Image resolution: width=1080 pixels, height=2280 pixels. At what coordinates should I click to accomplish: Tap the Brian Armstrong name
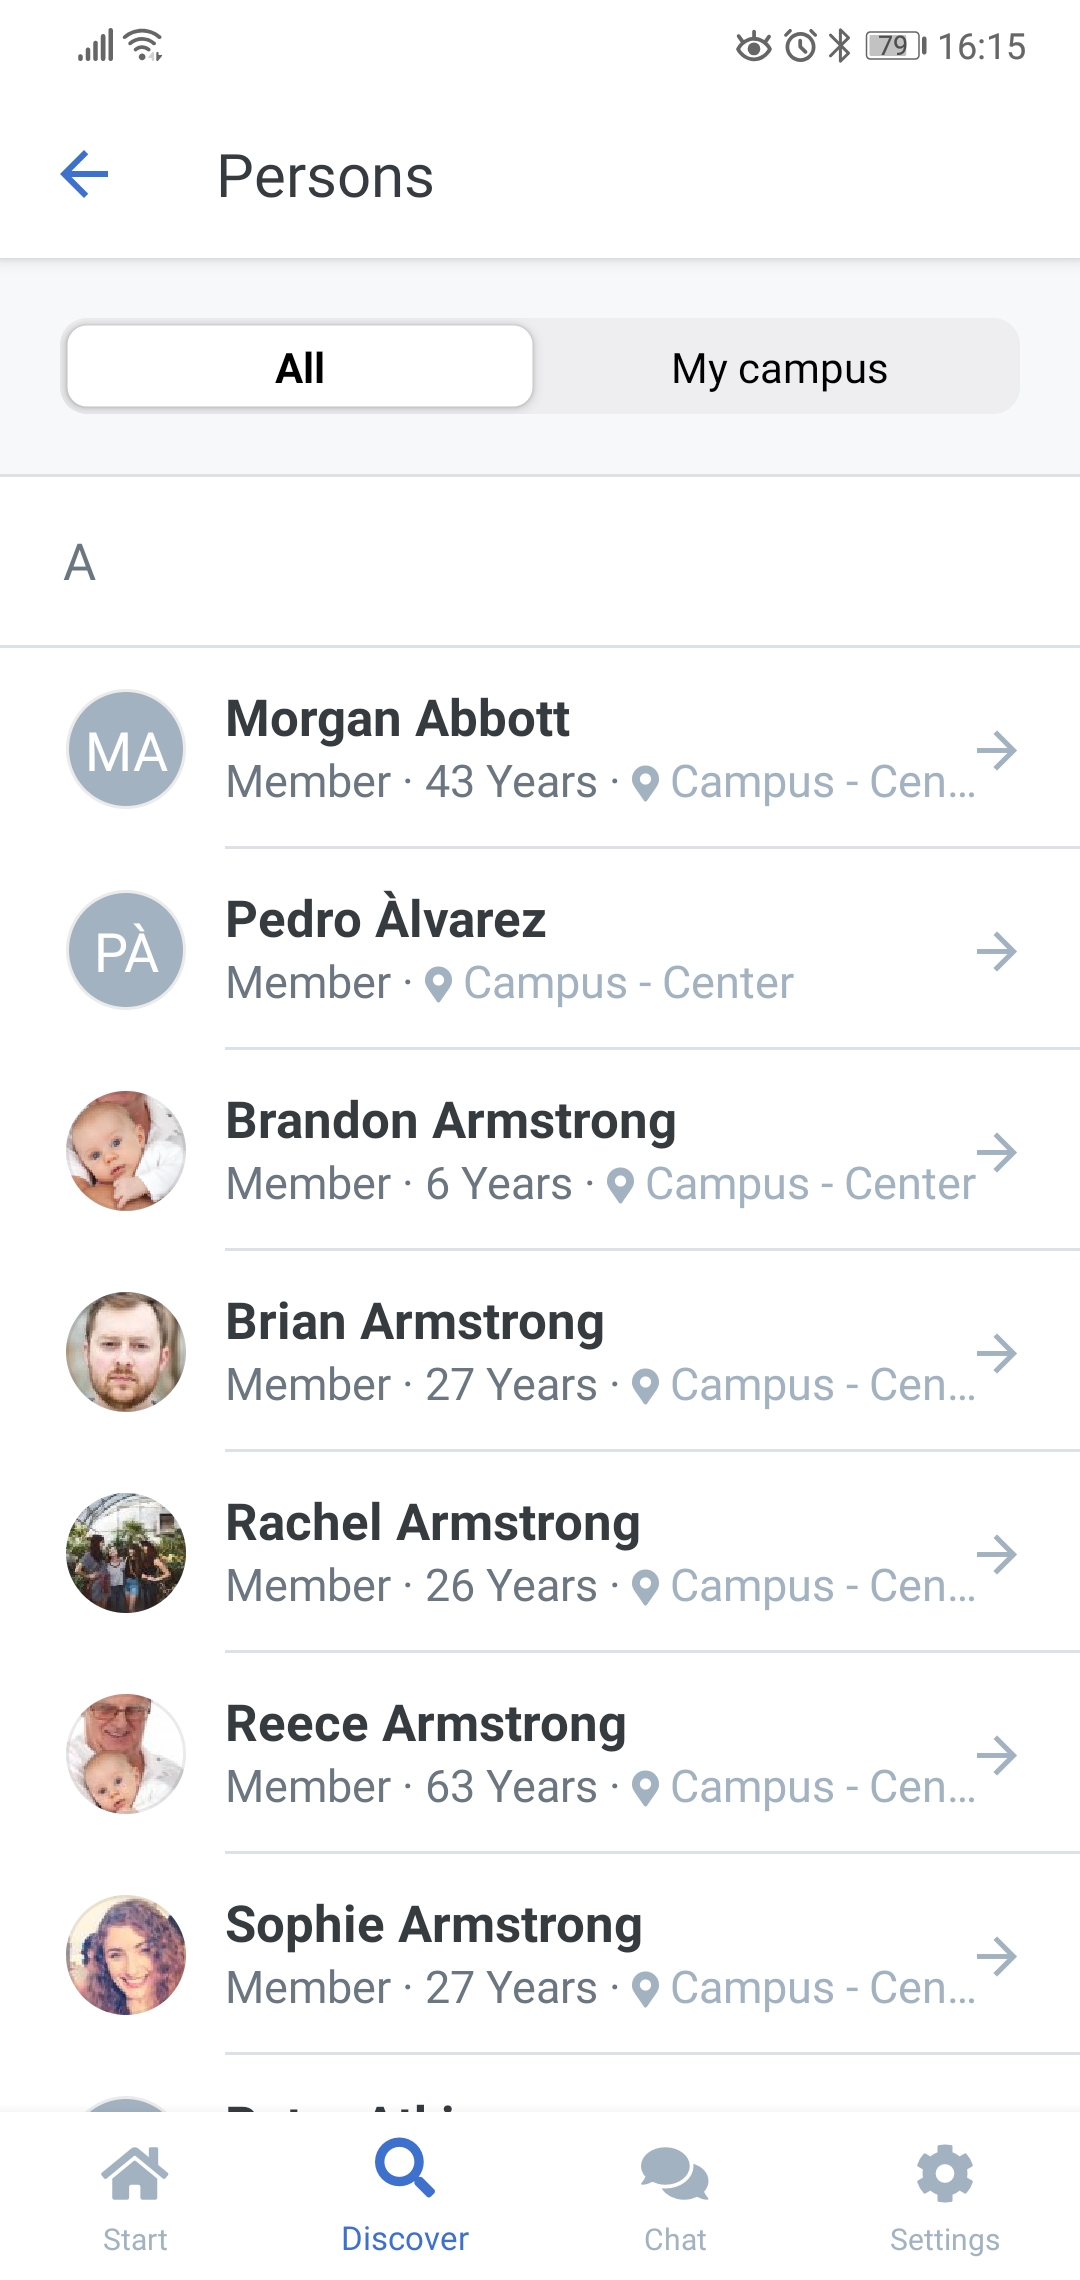click(415, 1322)
